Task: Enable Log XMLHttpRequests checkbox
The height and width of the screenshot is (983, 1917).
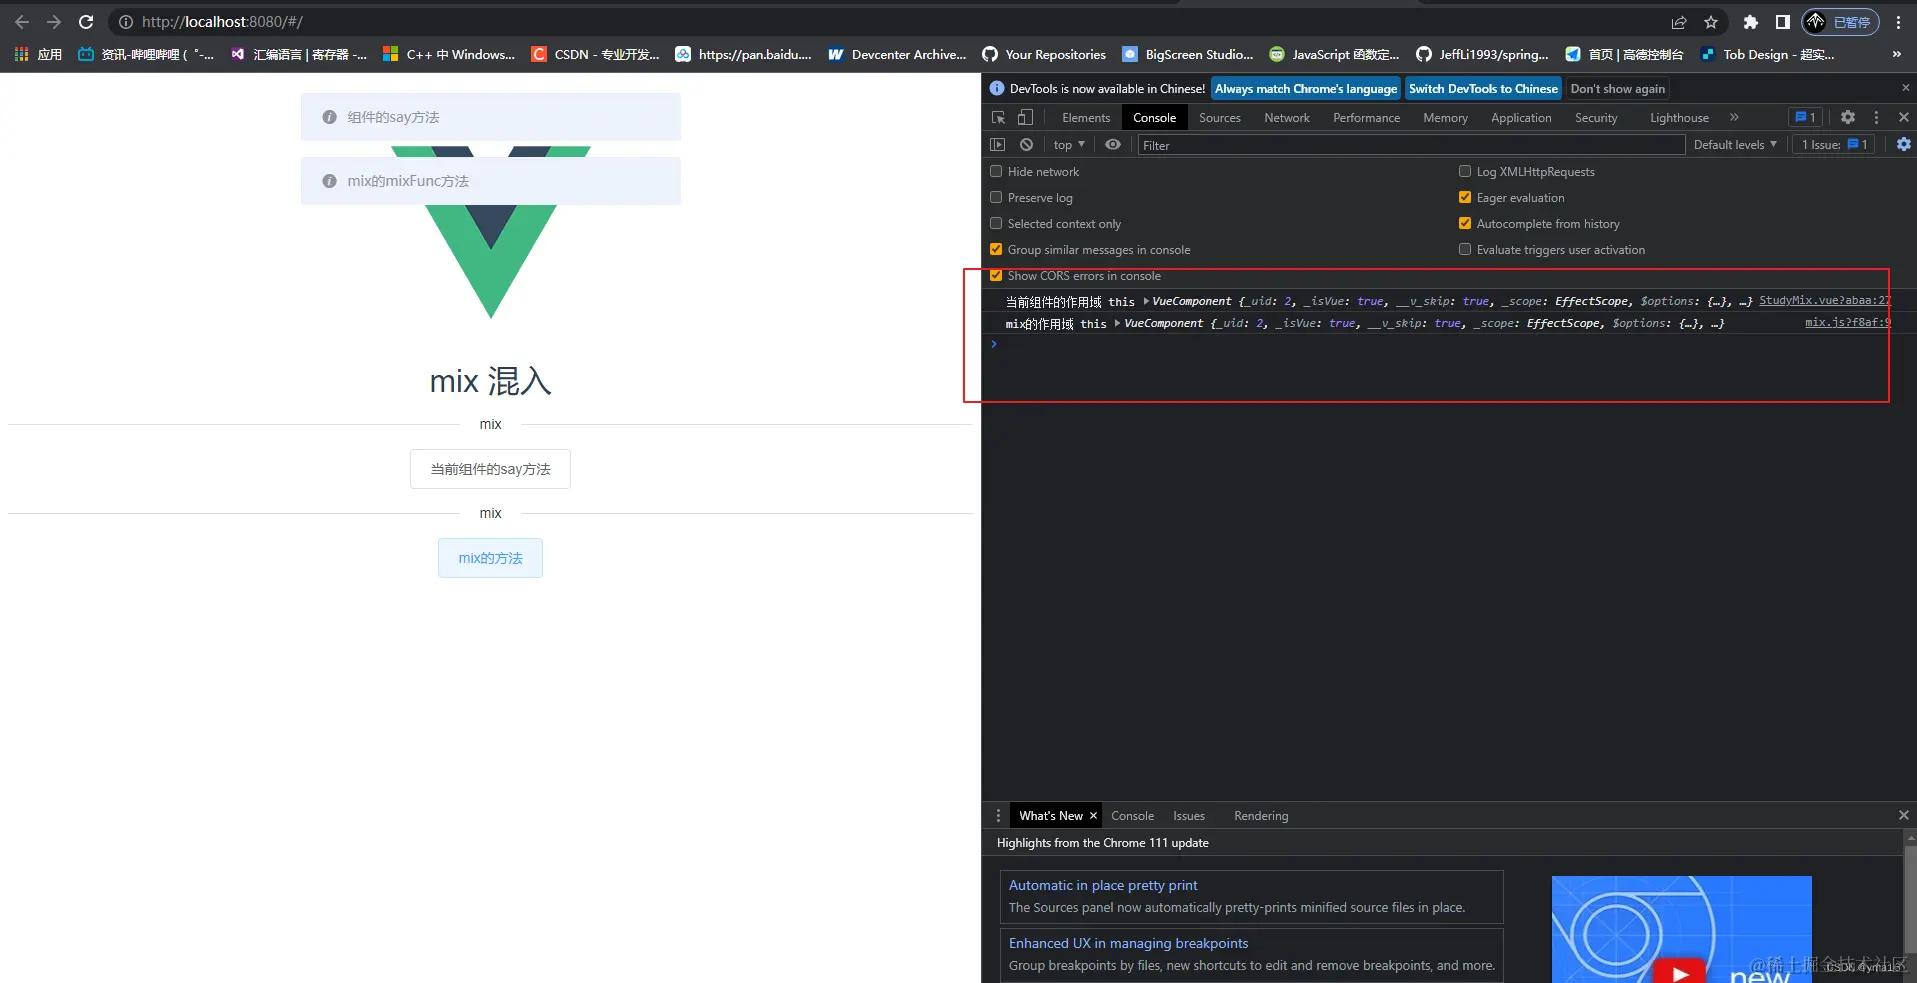Action: [1465, 172]
